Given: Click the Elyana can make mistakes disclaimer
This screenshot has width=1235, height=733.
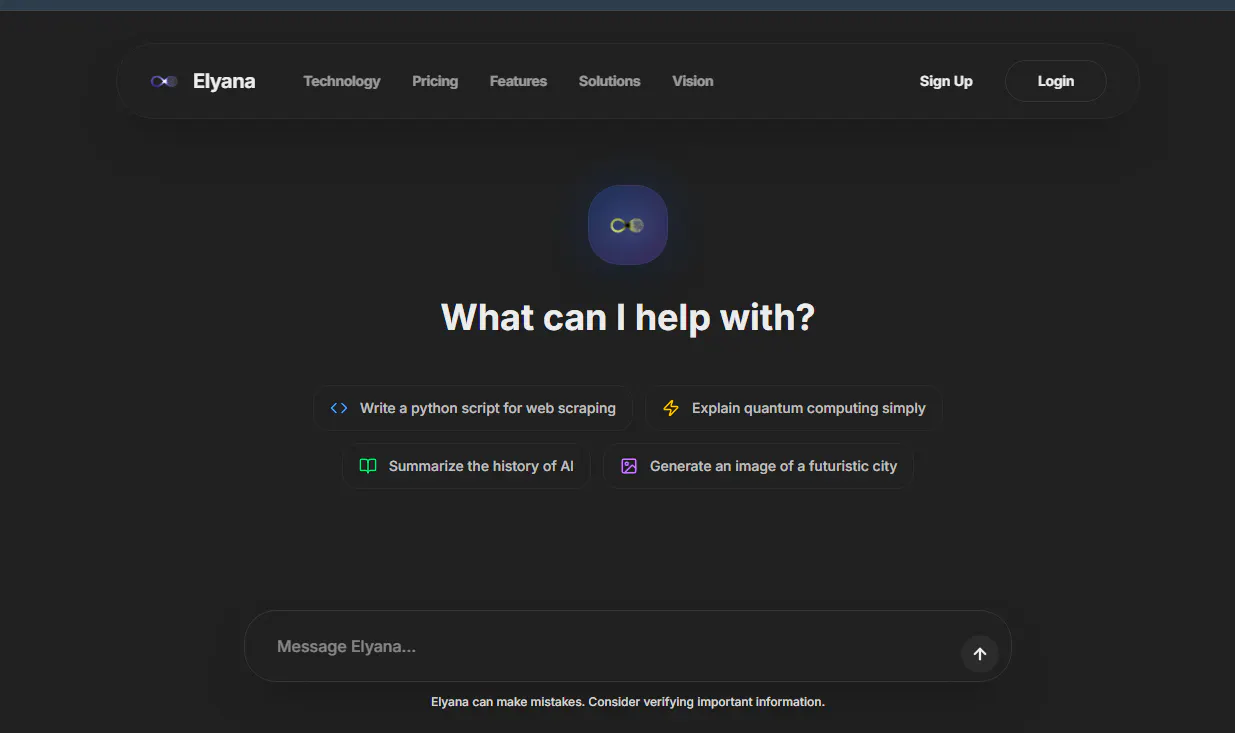Looking at the screenshot, I should (x=628, y=702).
